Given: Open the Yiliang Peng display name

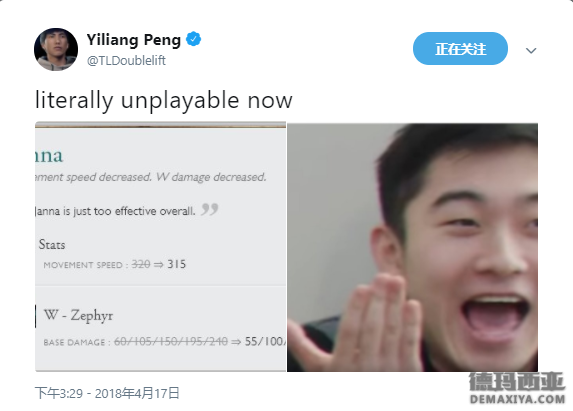Looking at the screenshot, I should click(x=133, y=40).
